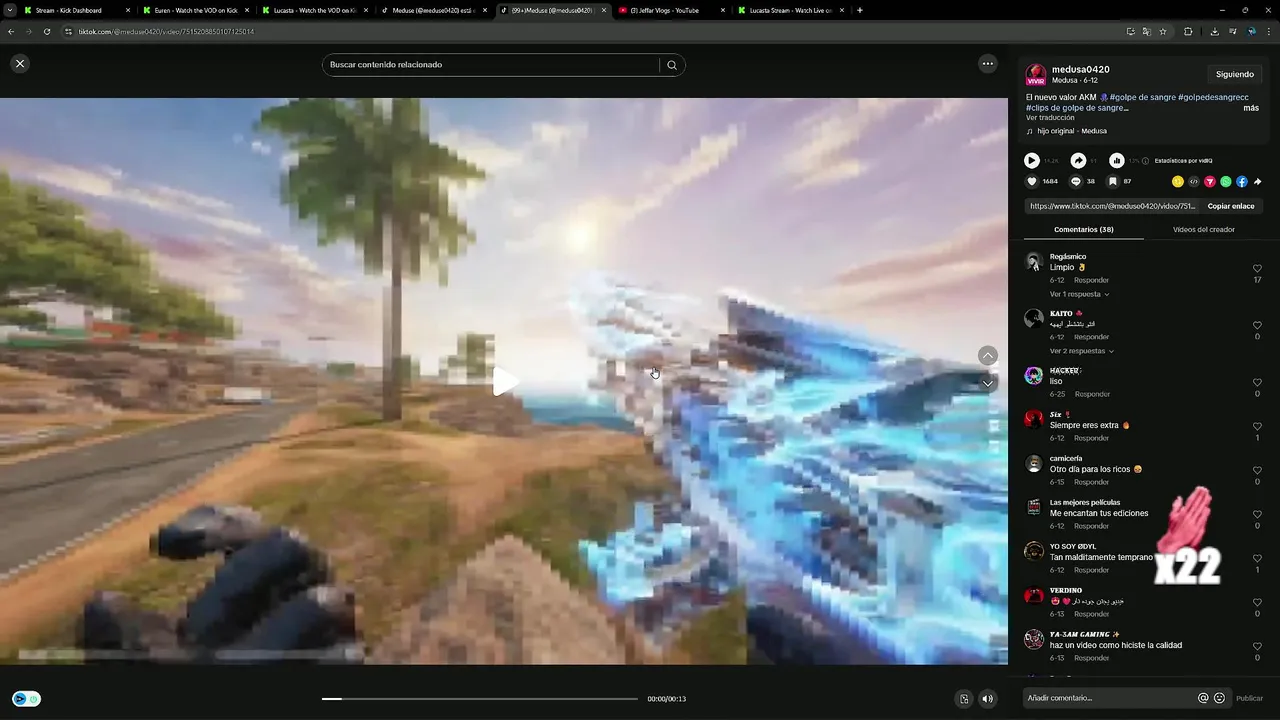Click the blue toggle at bottom left
Screen dimensions: 1280x720
[26, 699]
